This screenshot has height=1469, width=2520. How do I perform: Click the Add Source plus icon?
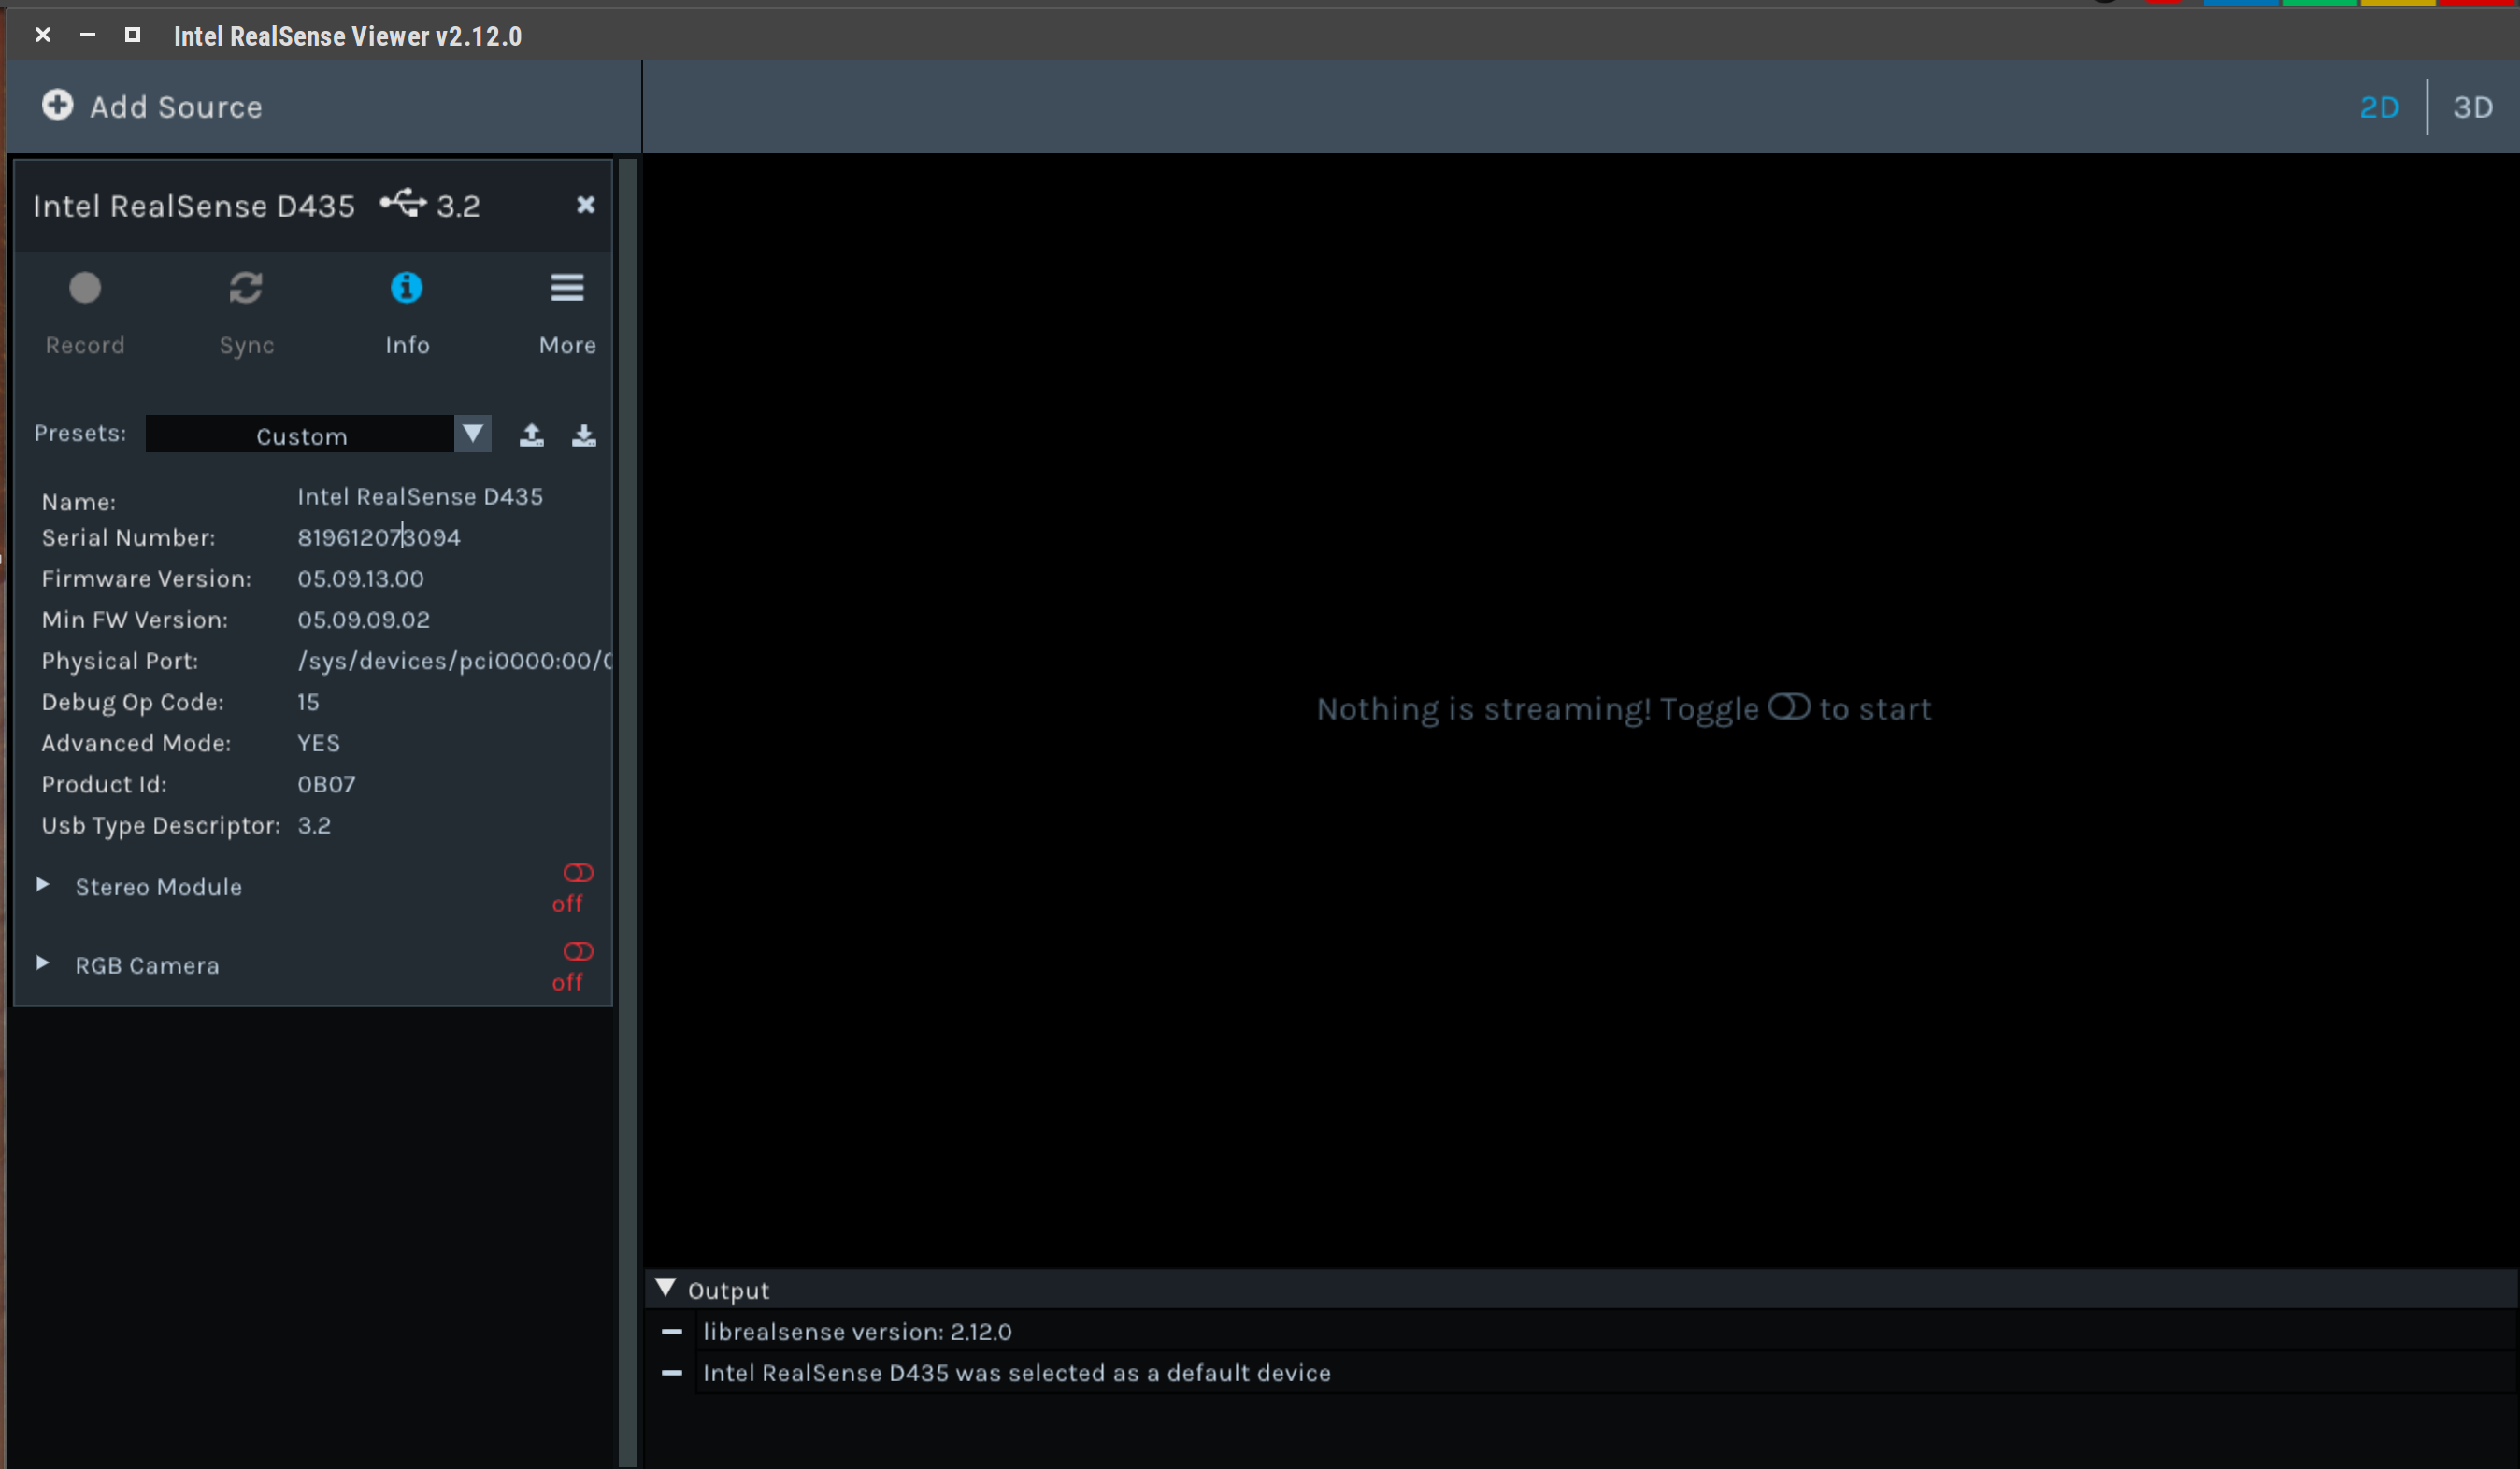click(57, 105)
